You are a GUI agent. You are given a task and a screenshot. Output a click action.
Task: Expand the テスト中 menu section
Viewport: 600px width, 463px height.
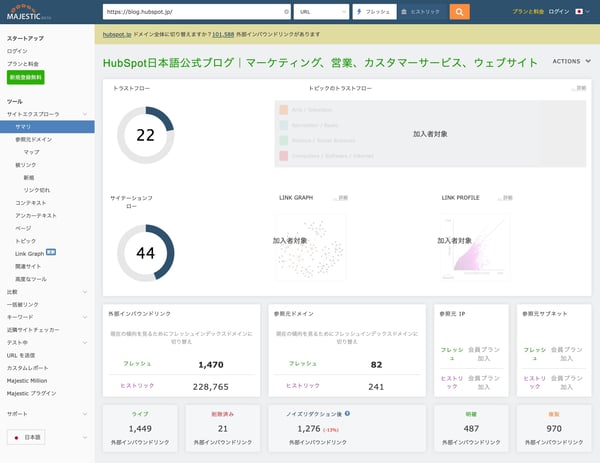(x=85, y=342)
